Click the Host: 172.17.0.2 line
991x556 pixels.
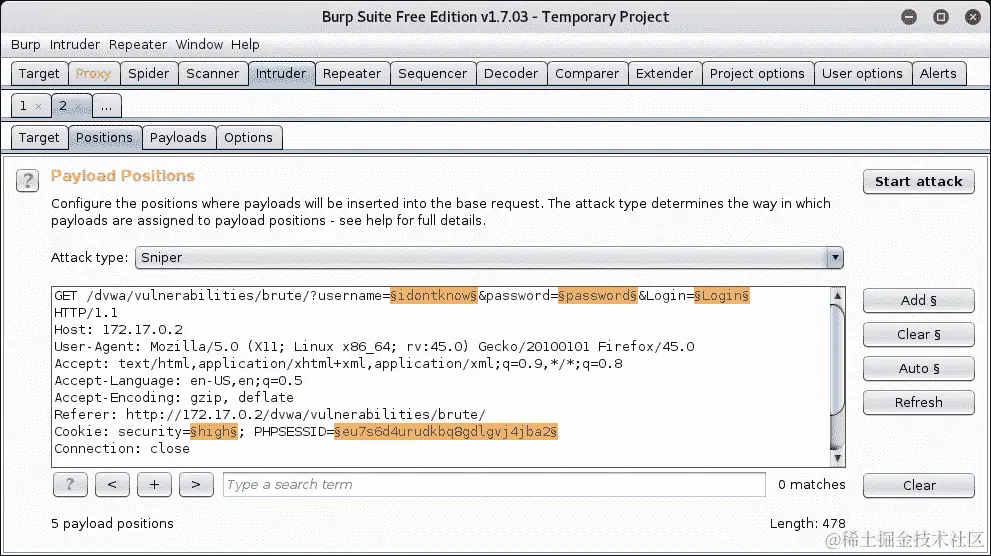tap(119, 330)
